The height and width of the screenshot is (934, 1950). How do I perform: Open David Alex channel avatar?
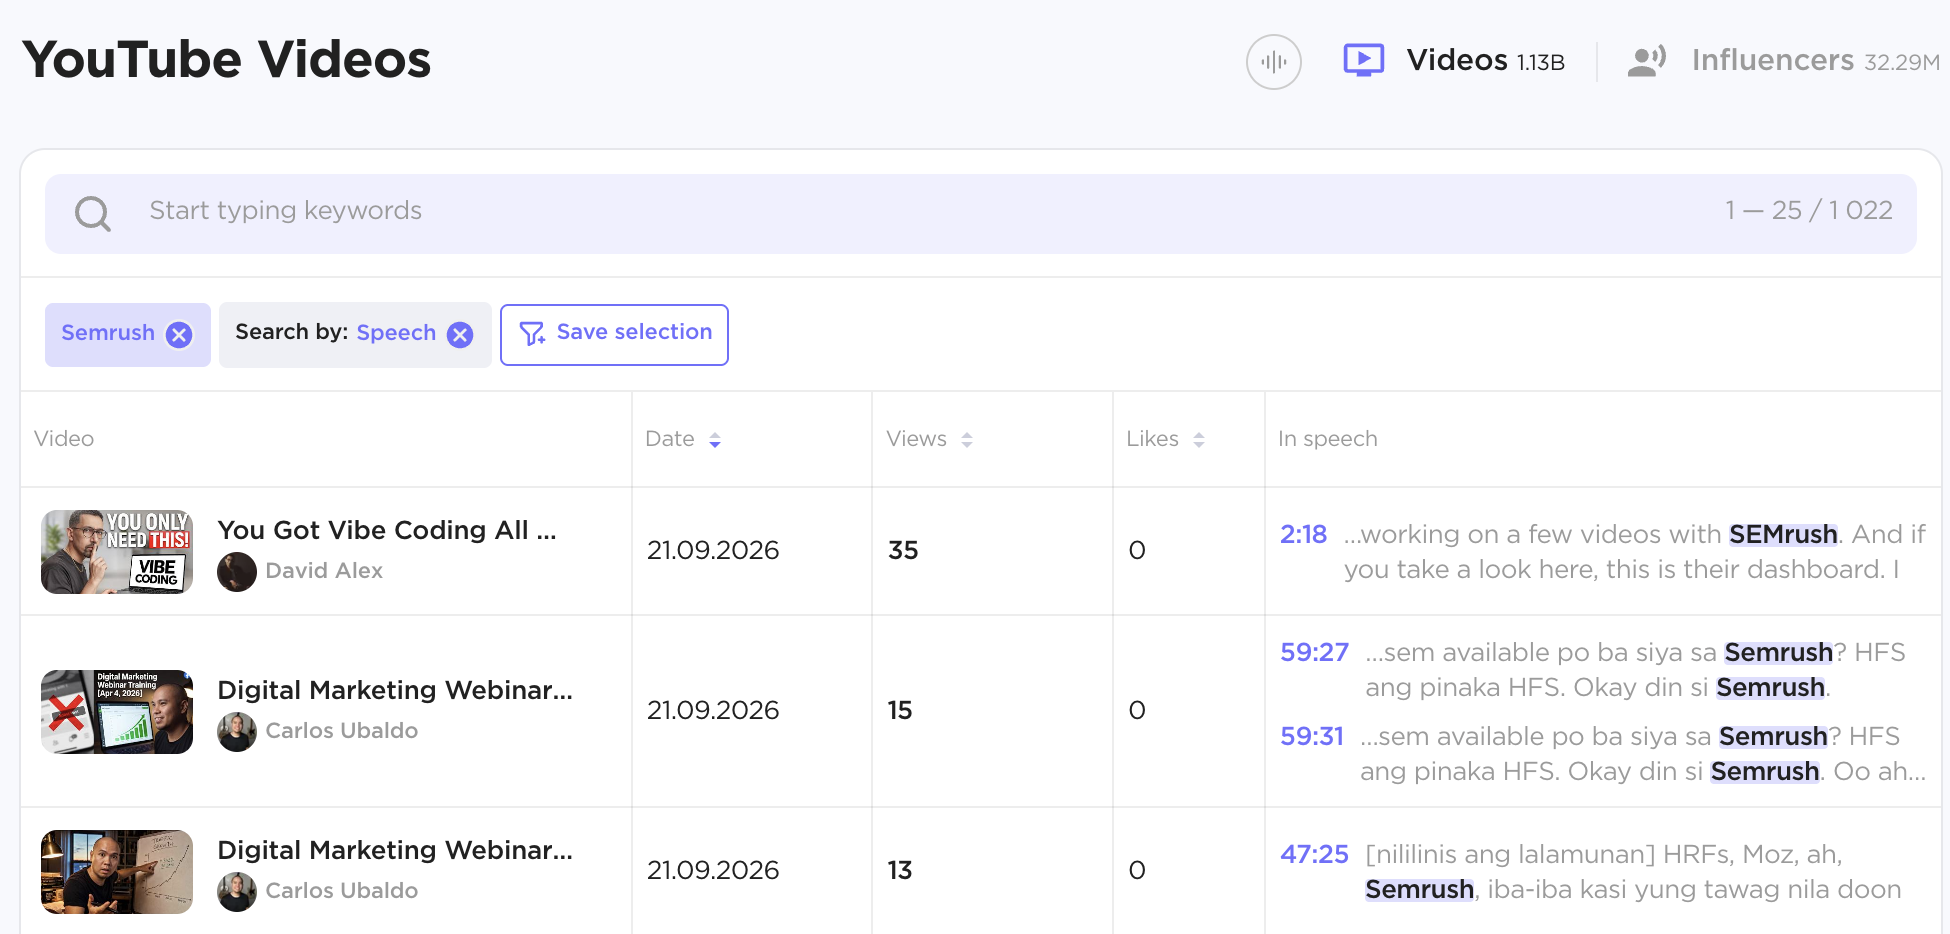pos(237,572)
